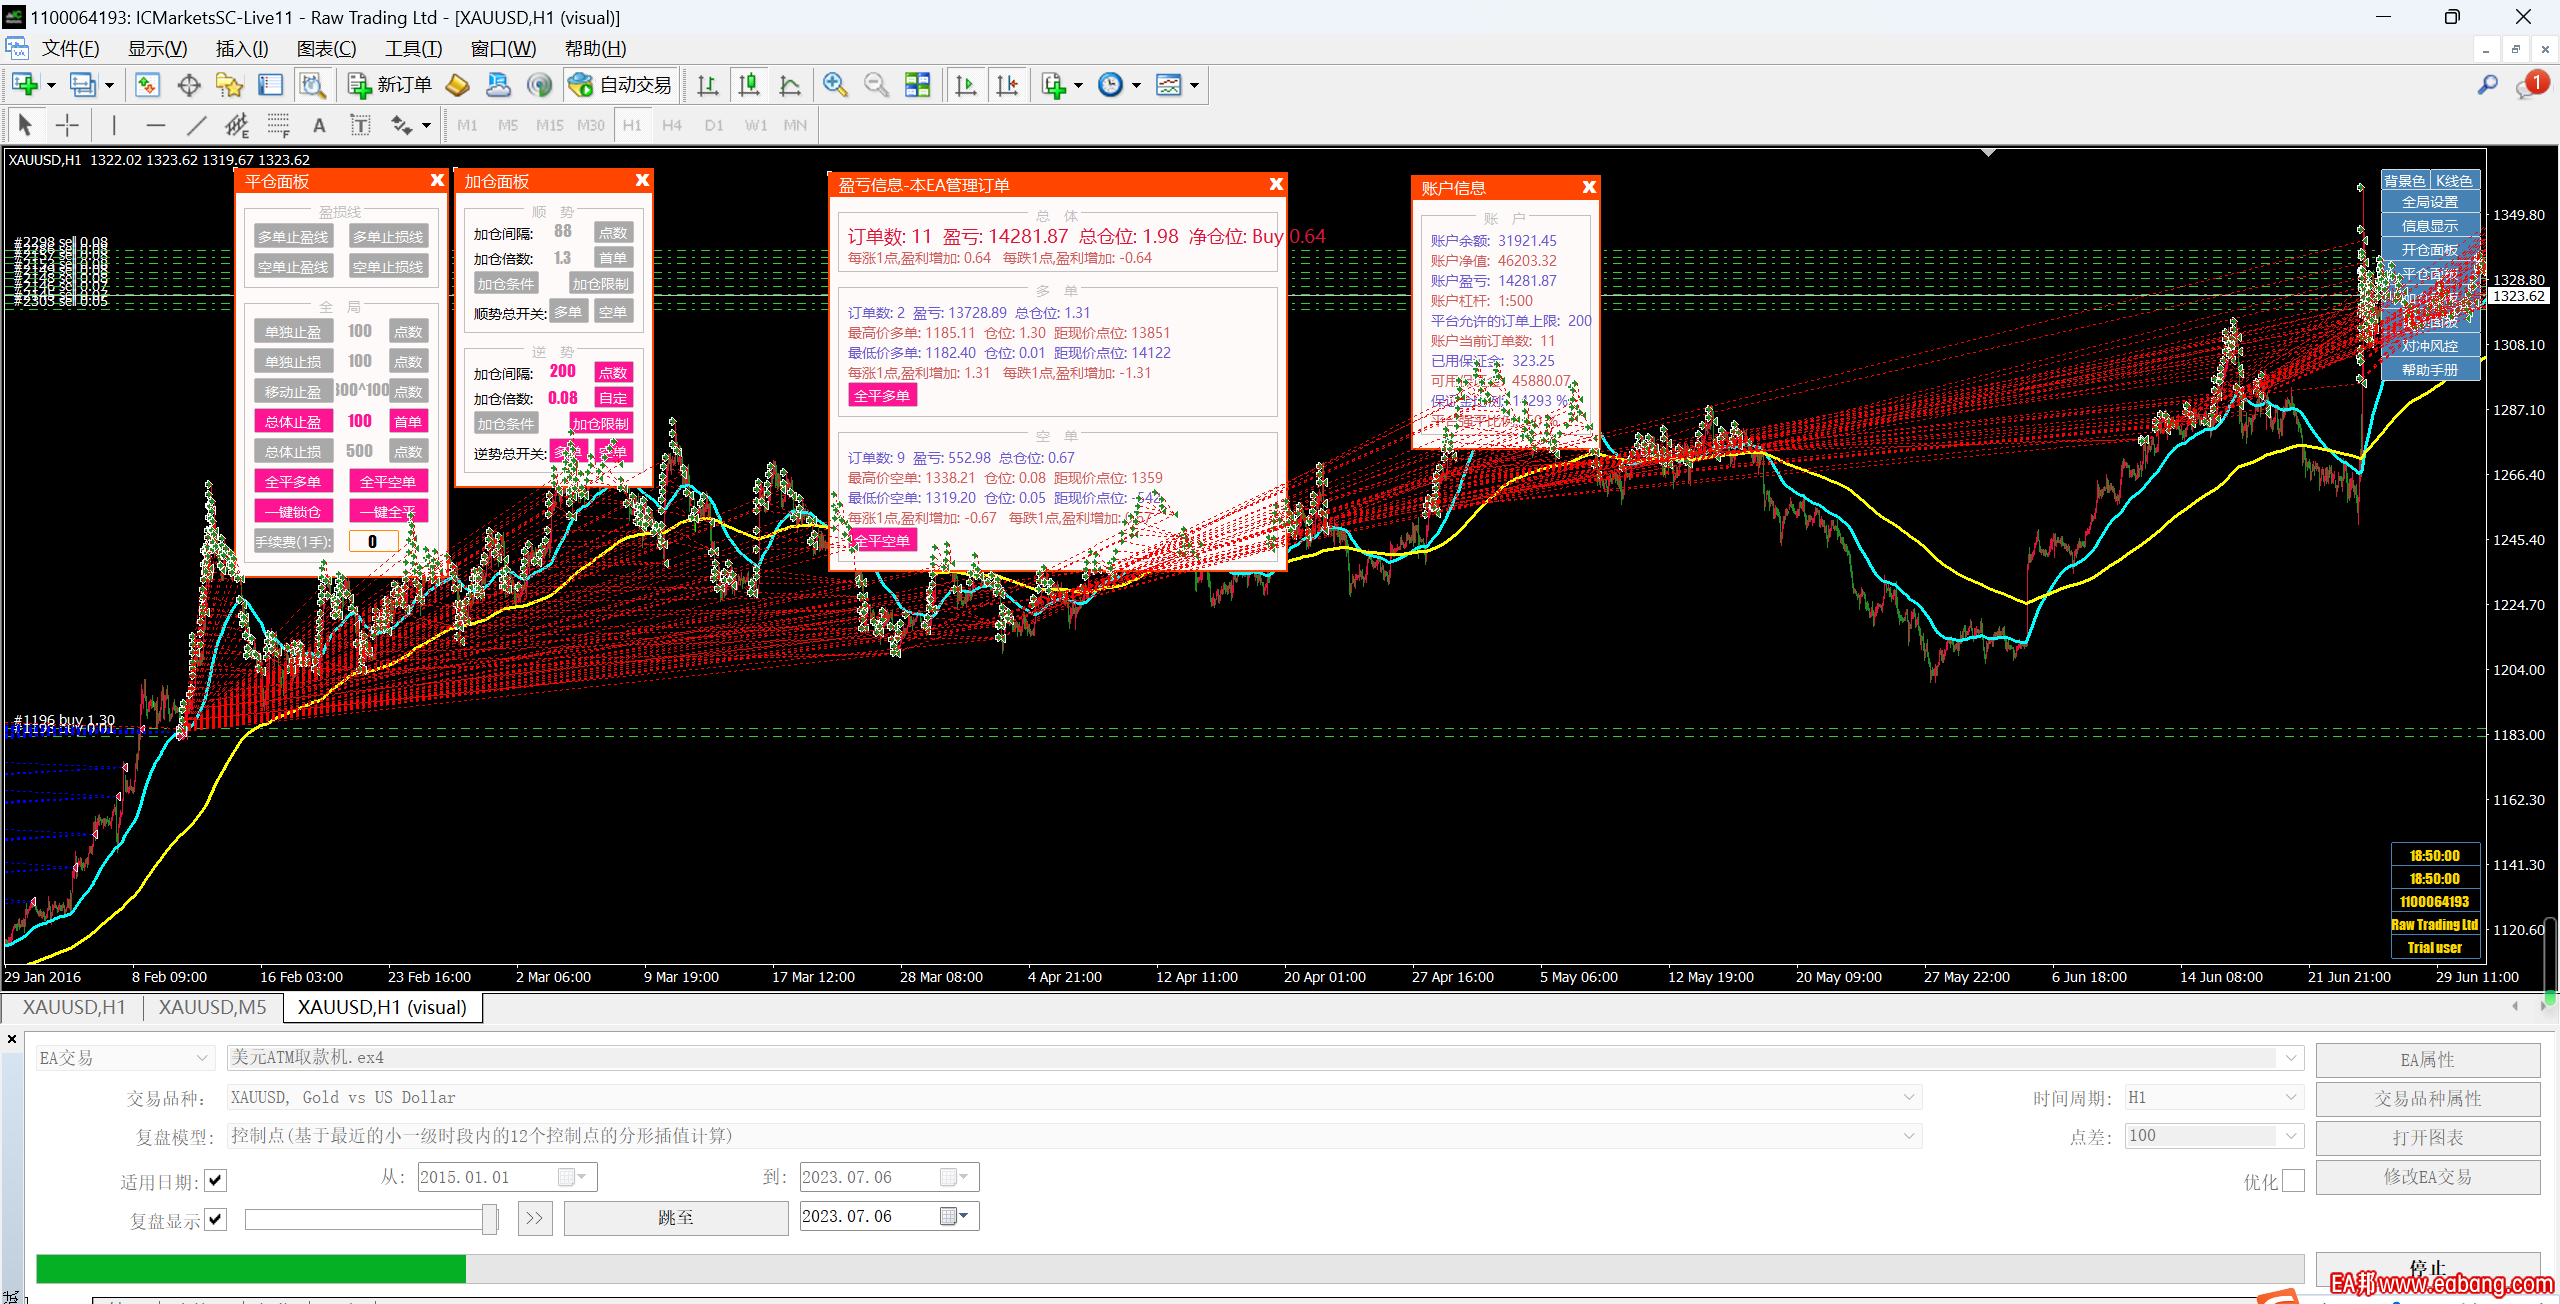Viewport: 2560px width, 1304px height.
Task: Expand the 时间周期 H1 period dropdown
Action: coord(2290,1097)
